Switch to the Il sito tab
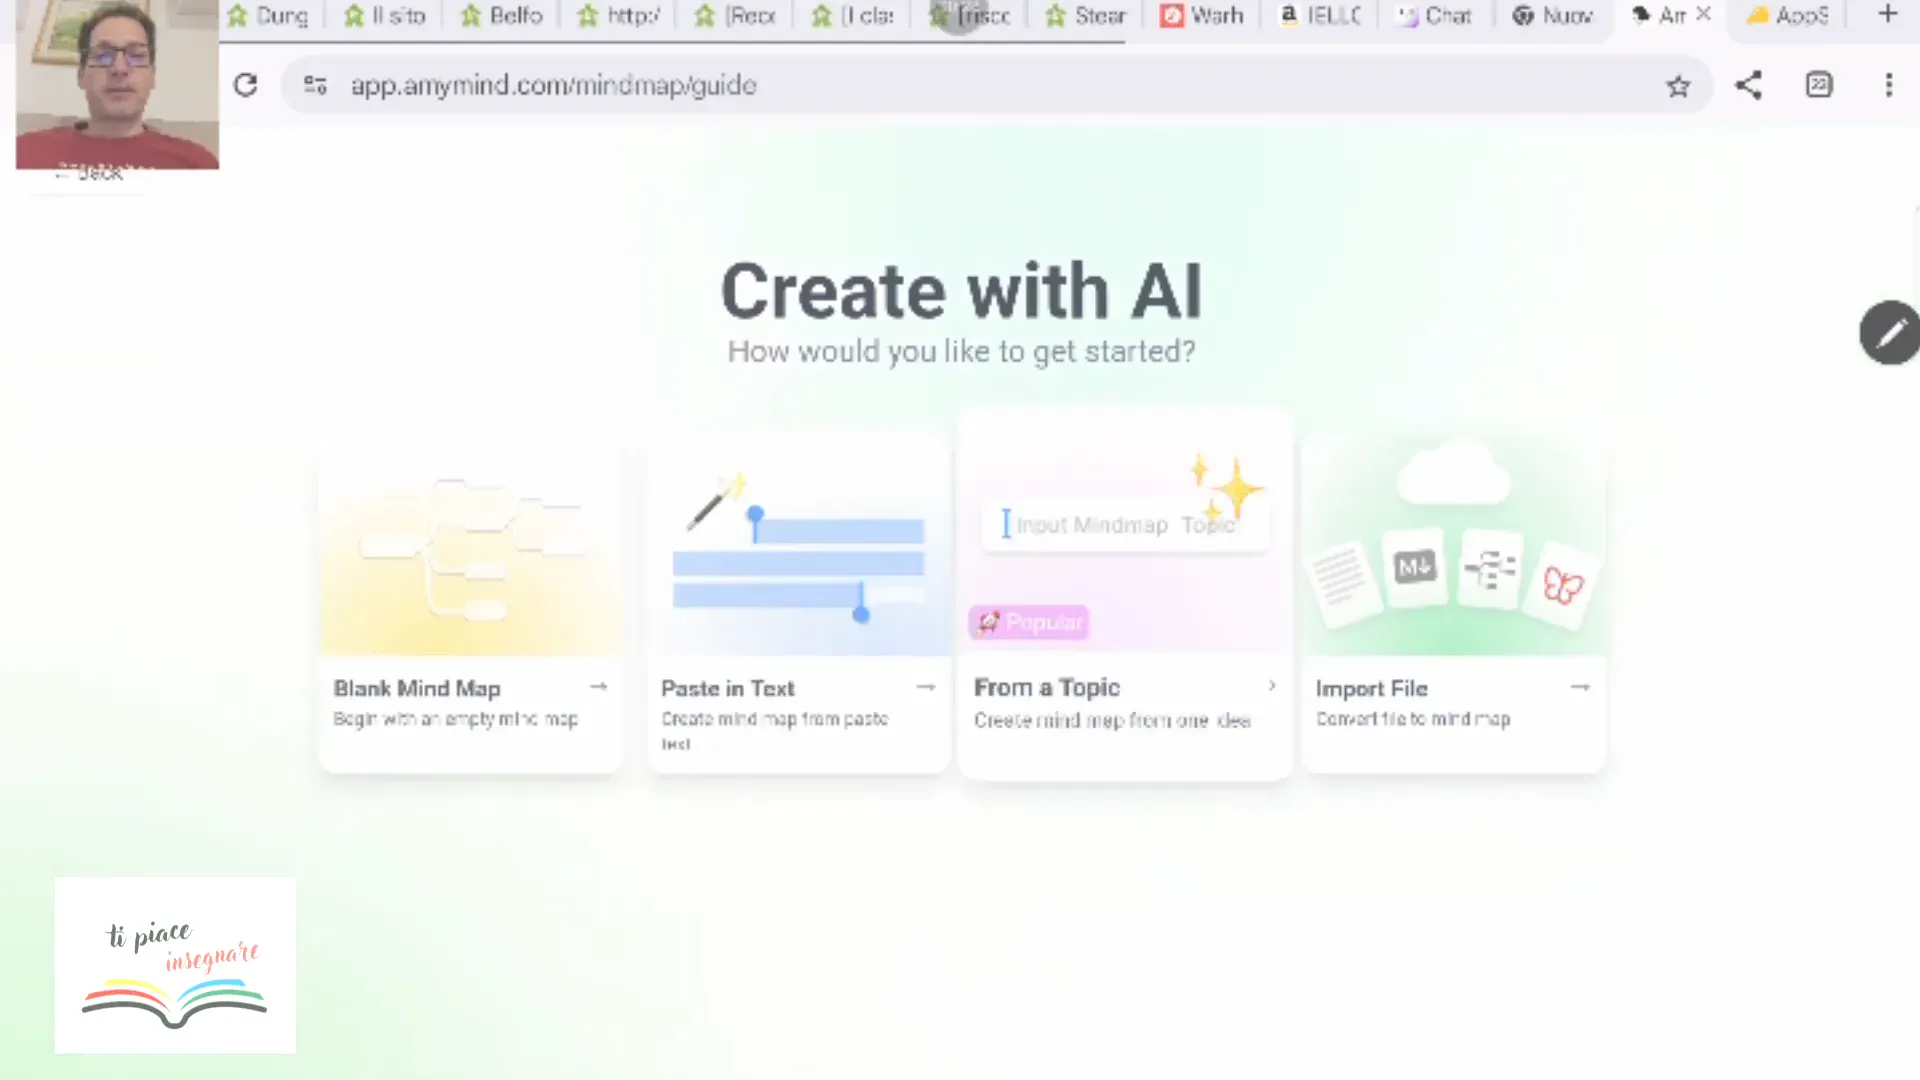 [x=385, y=15]
